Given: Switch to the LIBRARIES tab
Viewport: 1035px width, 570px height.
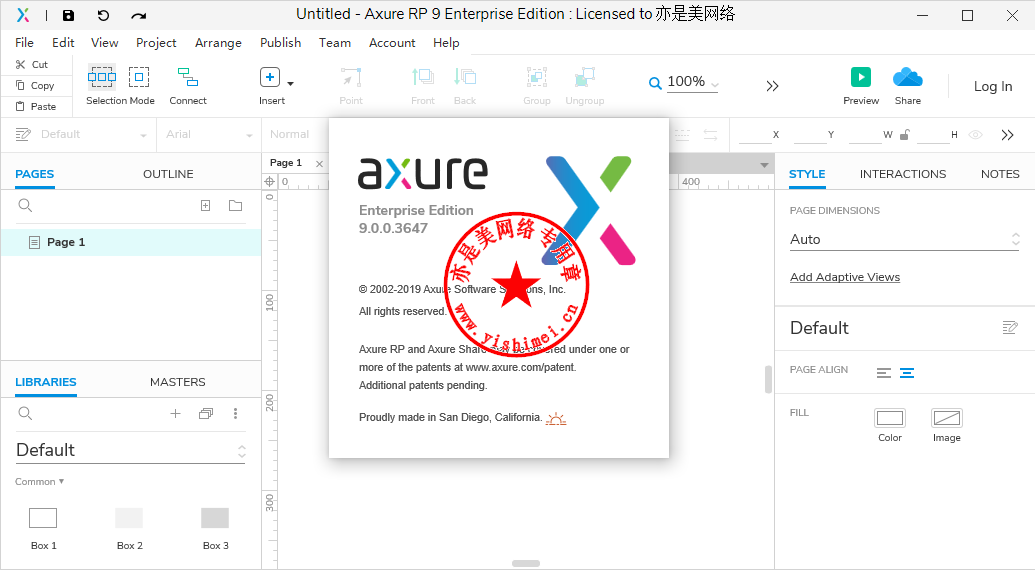Looking at the screenshot, I should [x=46, y=382].
